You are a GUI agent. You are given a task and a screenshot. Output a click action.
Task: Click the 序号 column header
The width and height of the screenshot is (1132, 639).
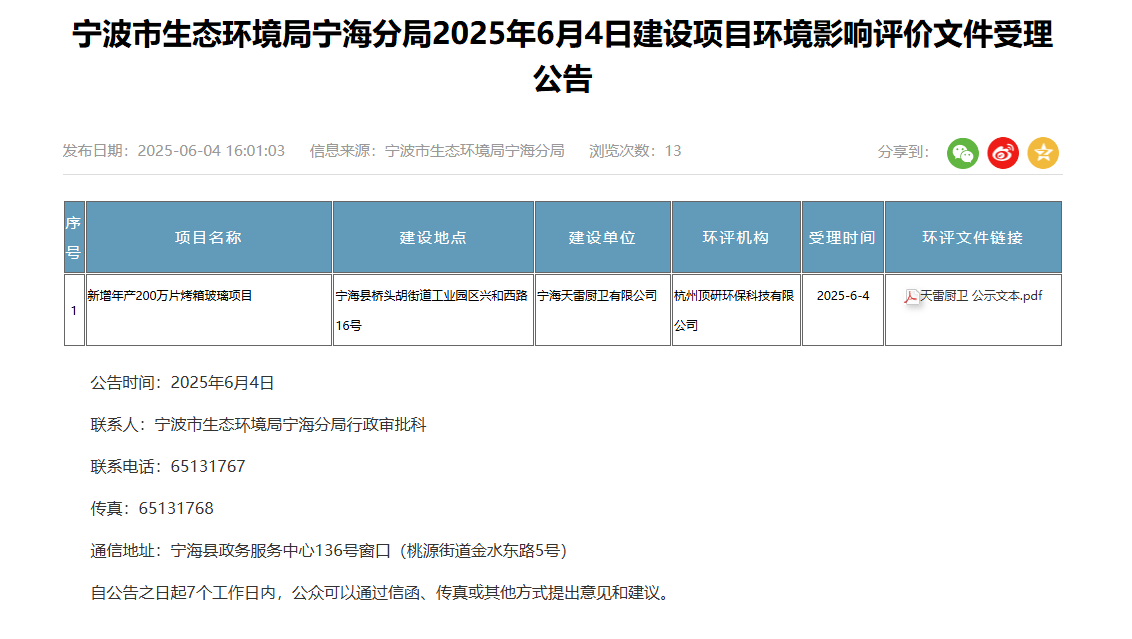point(74,238)
